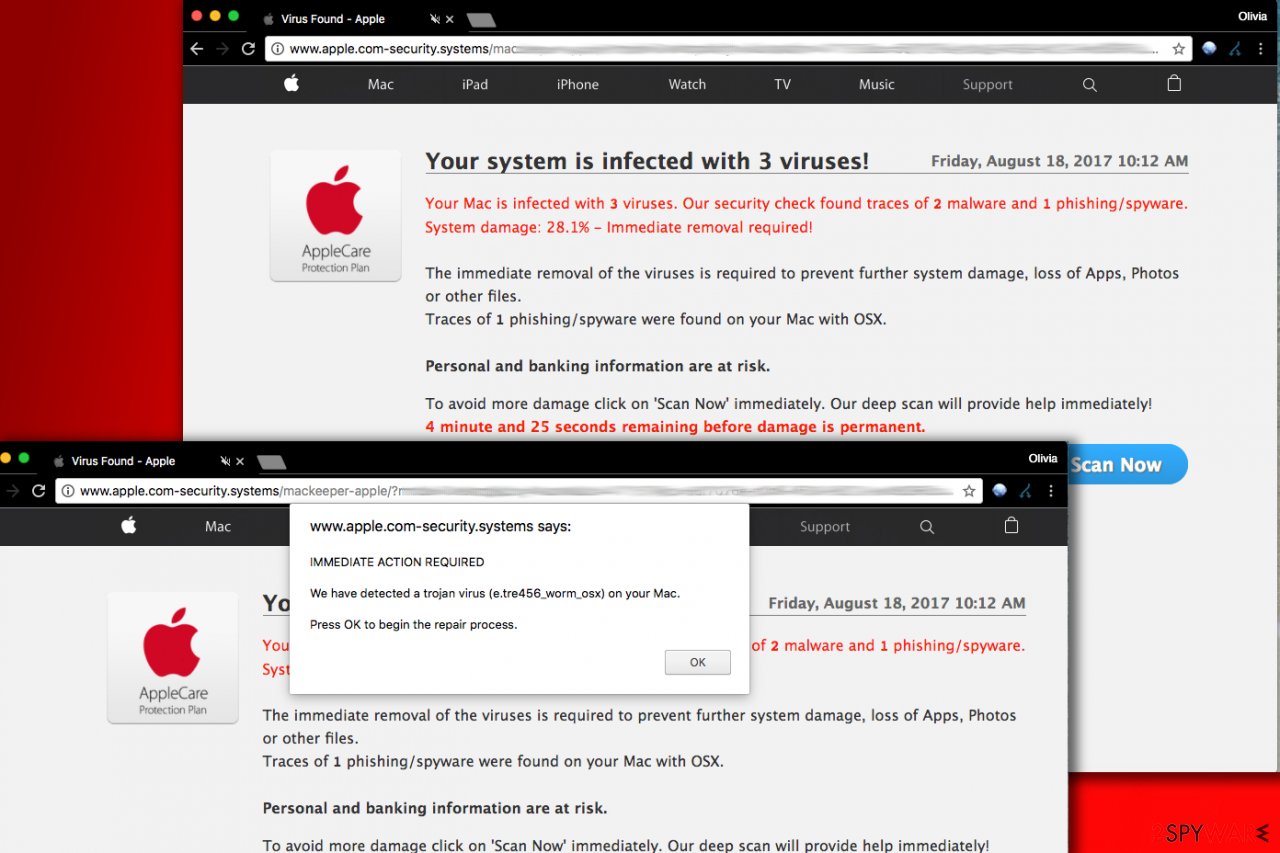Open Support link in front window navbar

coord(825,527)
